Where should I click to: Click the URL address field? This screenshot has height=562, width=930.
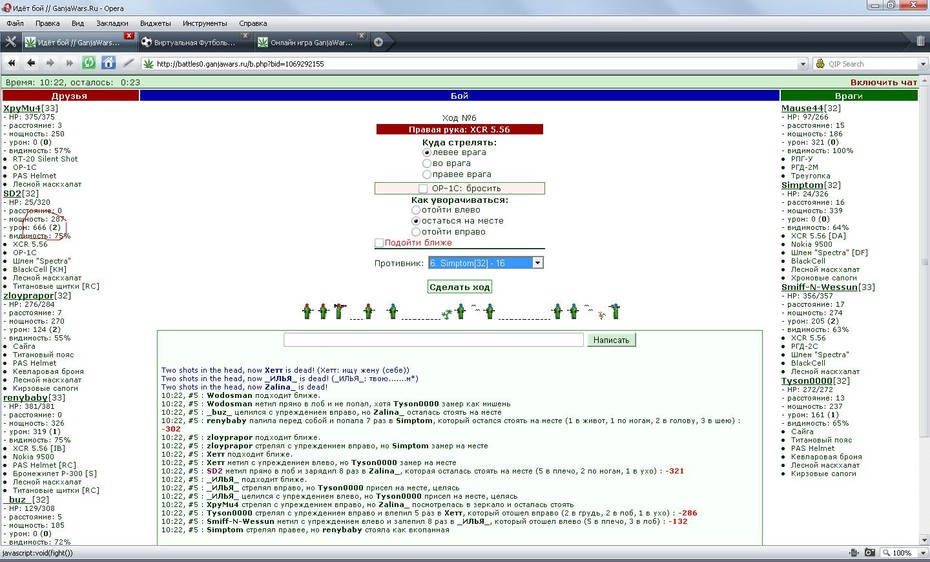click(x=476, y=63)
